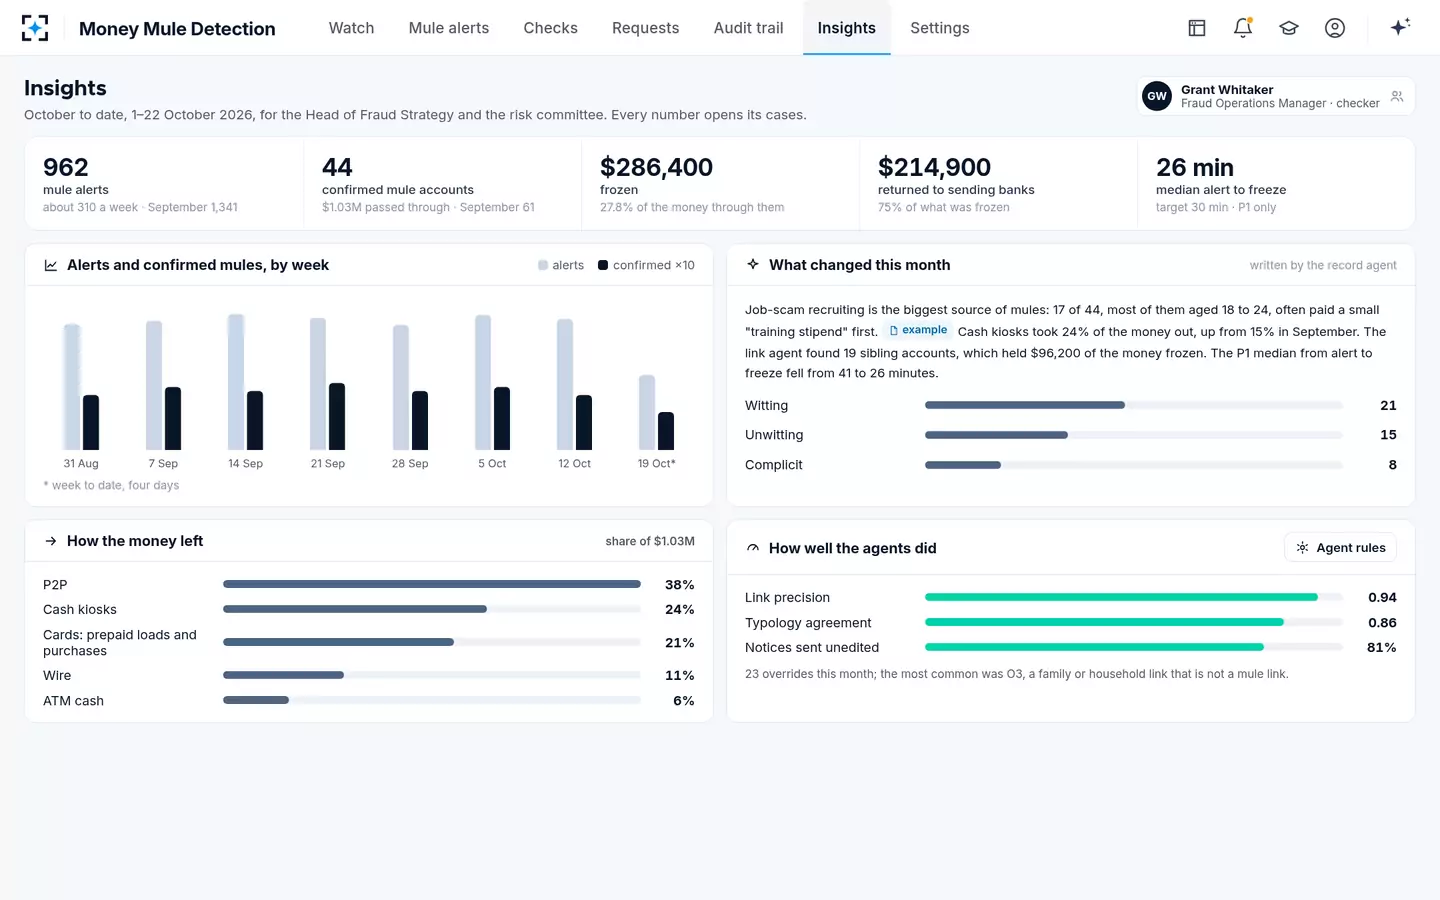Open the $214,900 returned to sending banks figure

pos(999,184)
